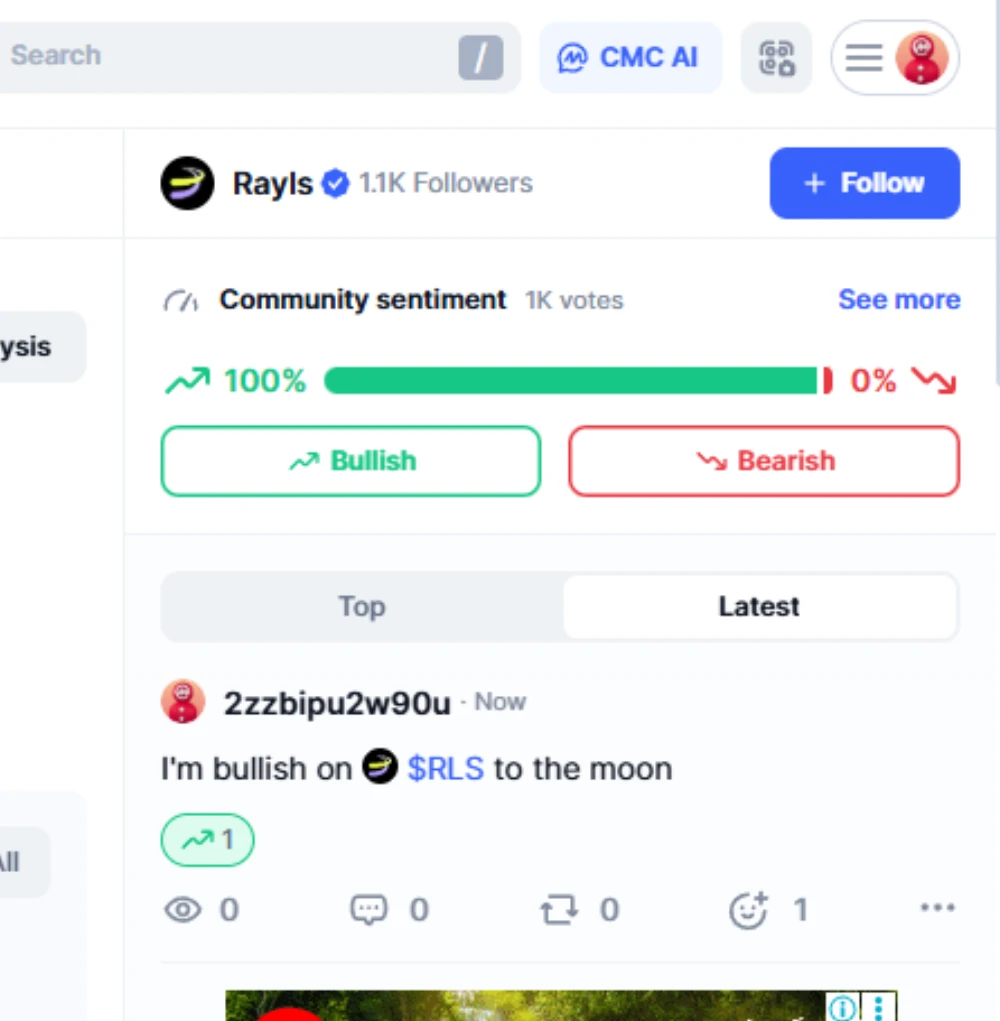Click the Rayls logo avatar
This screenshot has width=1000, height=1021.
point(187,183)
